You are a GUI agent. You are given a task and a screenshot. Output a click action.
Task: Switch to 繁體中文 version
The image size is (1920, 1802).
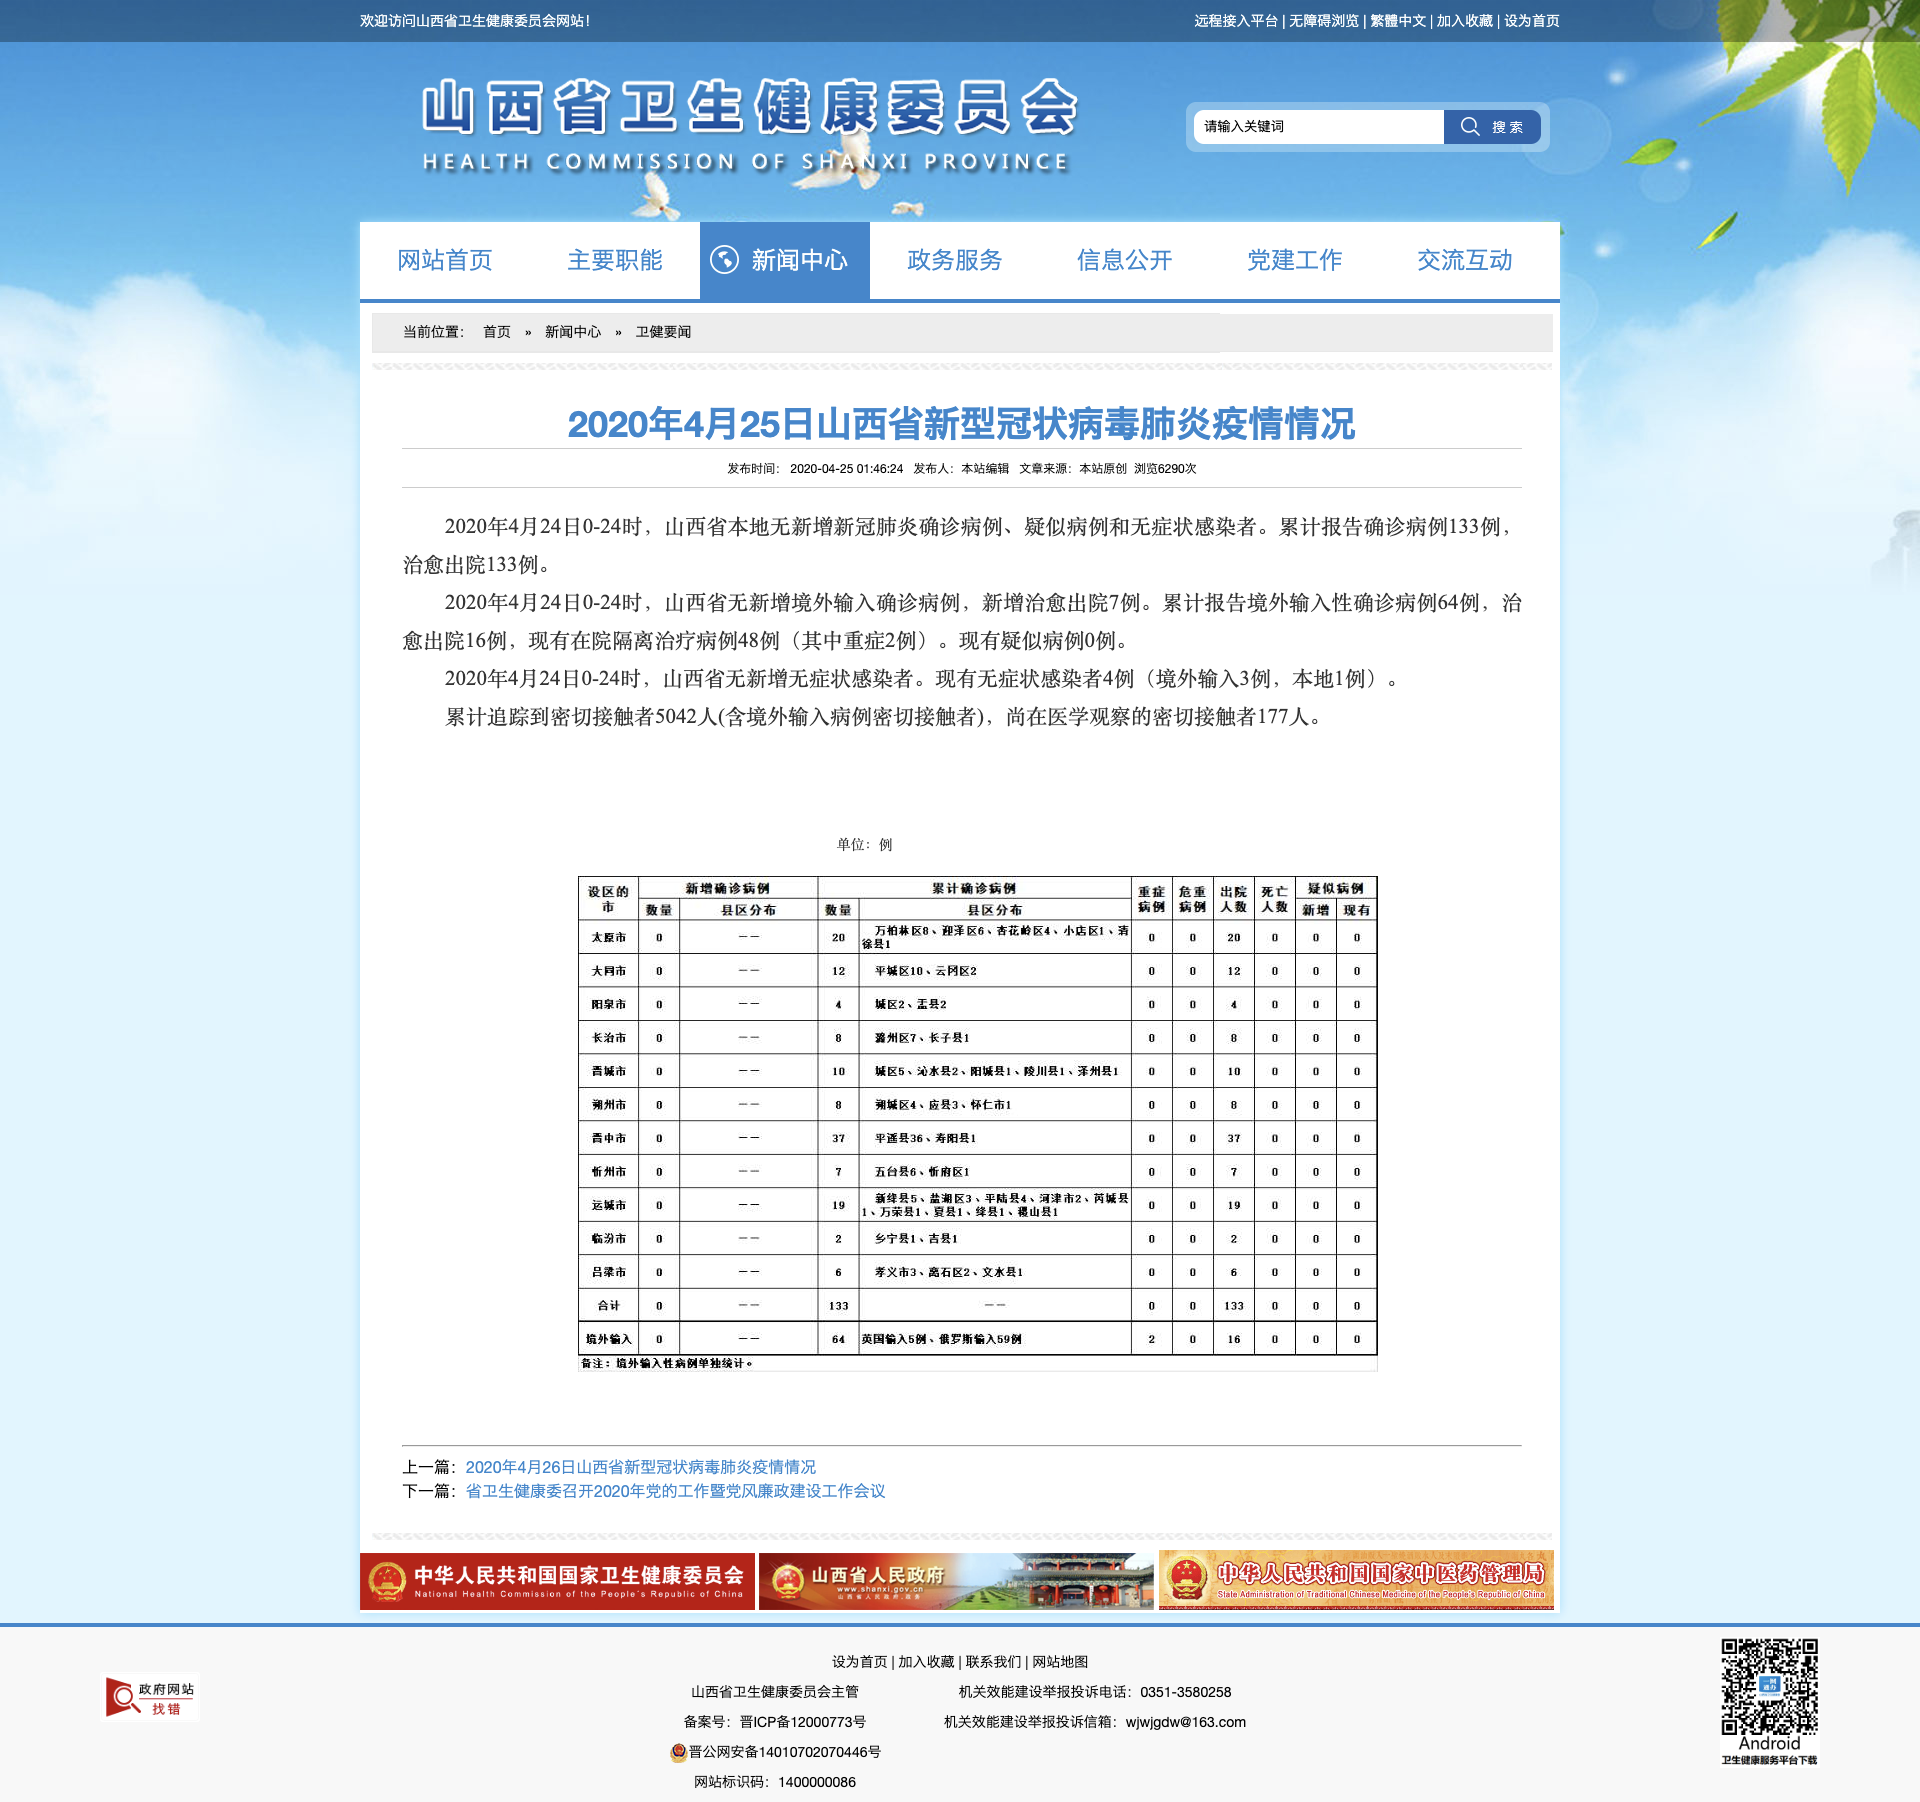point(1398,21)
